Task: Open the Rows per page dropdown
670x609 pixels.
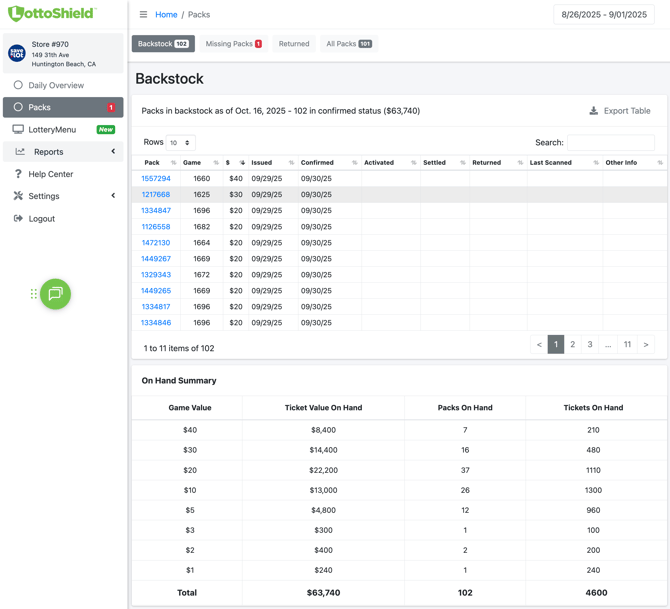Action: click(x=180, y=143)
